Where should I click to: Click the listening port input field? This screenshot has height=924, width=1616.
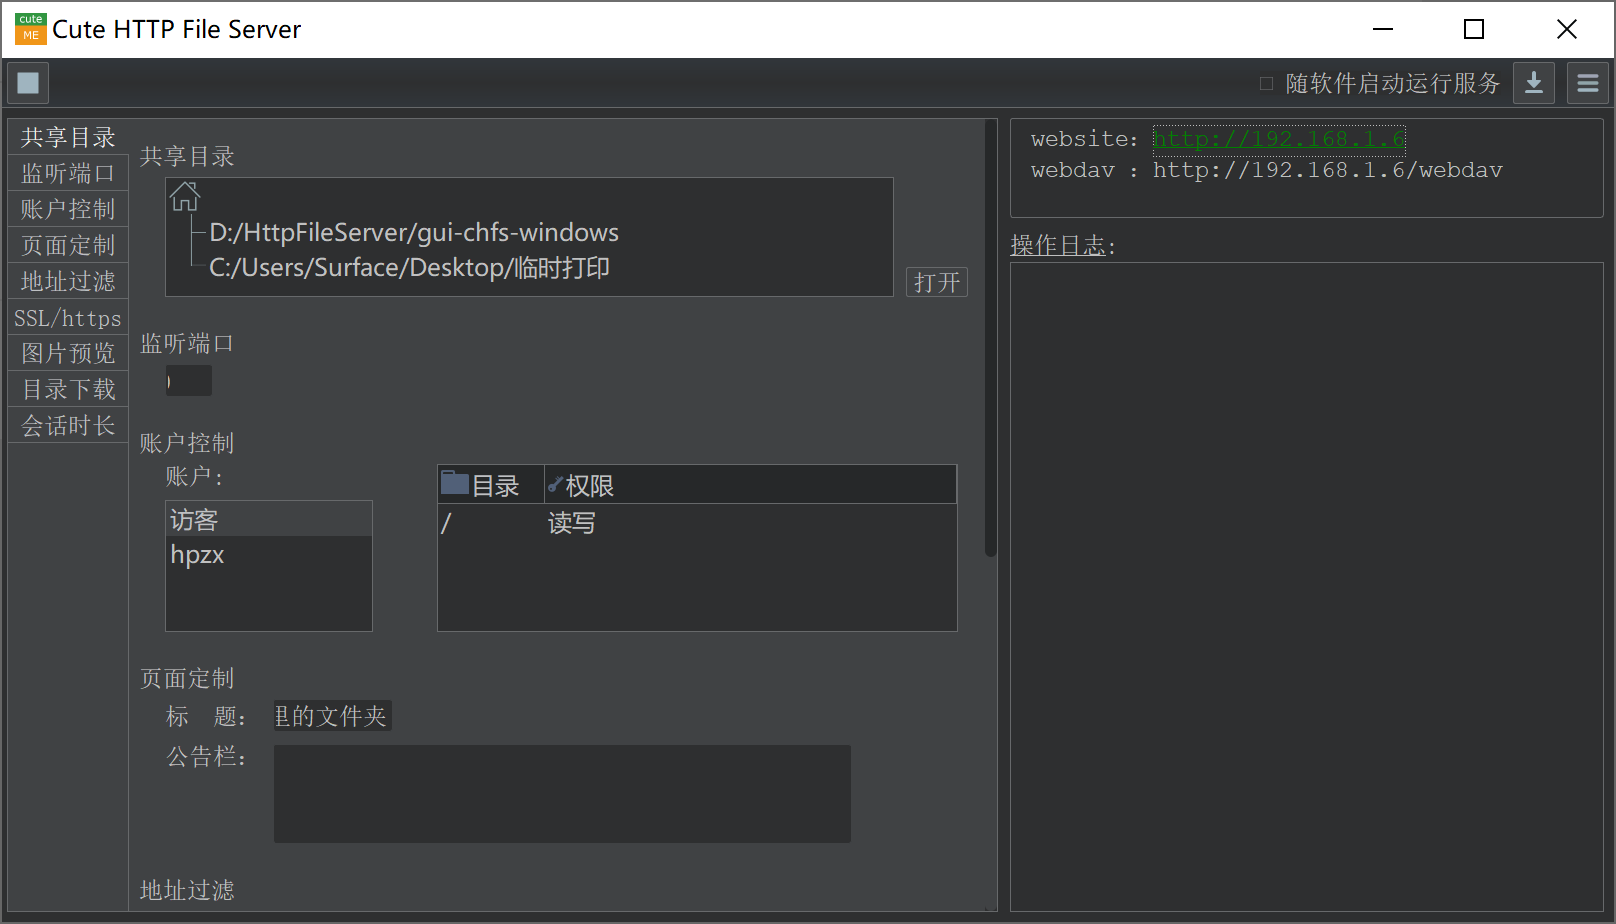pos(189,381)
